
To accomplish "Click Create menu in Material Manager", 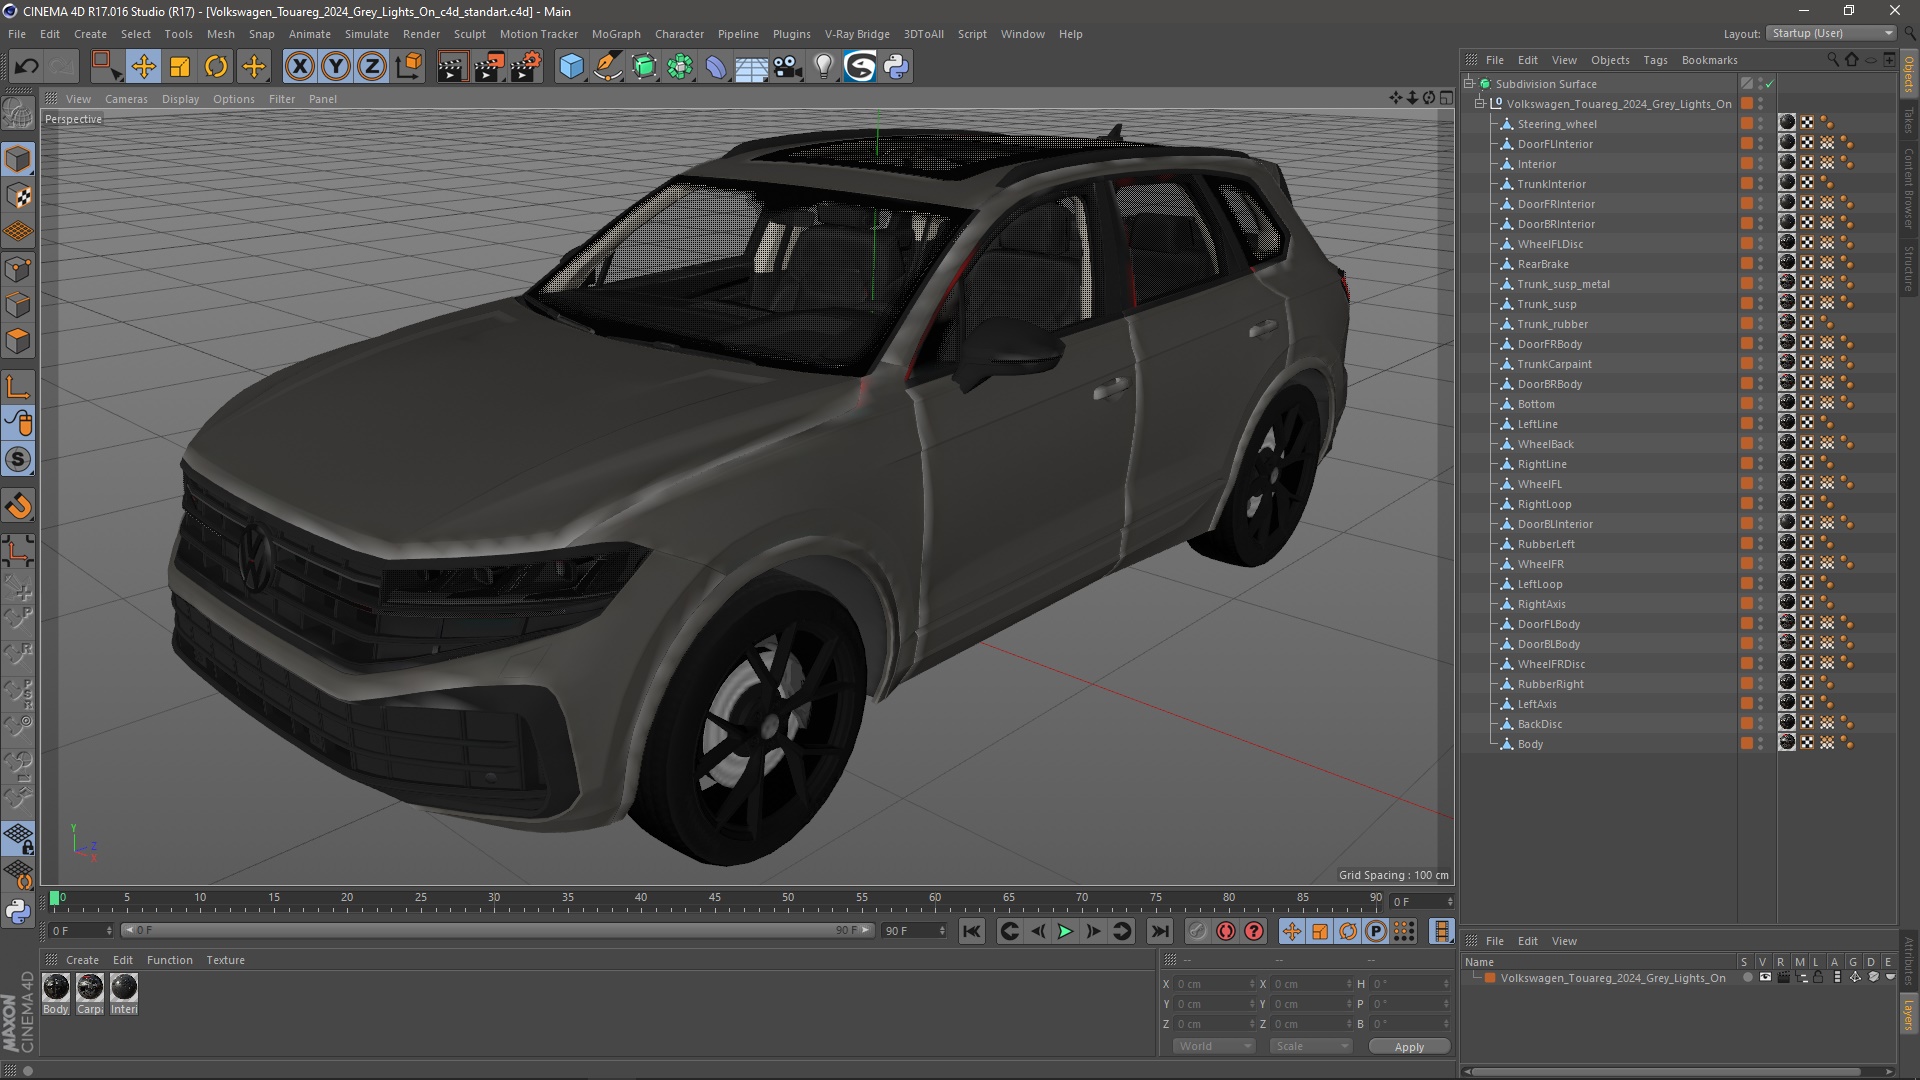I will point(82,960).
